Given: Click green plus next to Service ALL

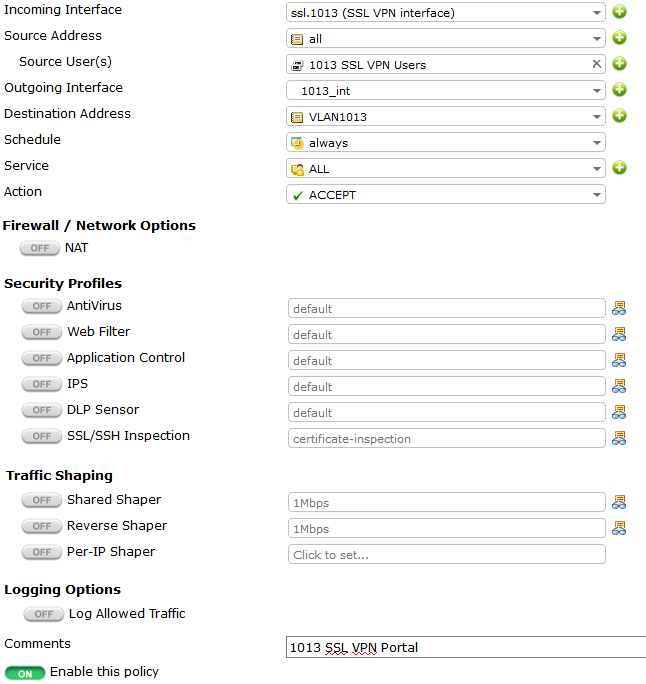Looking at the screenshot, I should click(619, 168).
